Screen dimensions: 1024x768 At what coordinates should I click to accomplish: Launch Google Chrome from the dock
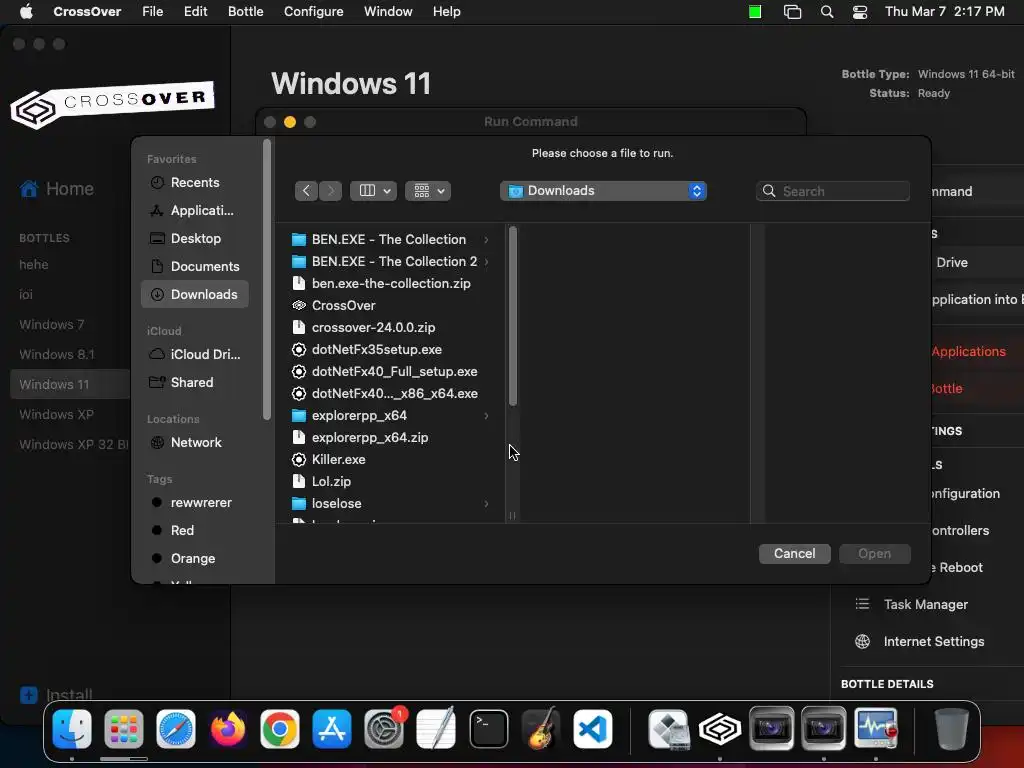(x=280, y=728)
